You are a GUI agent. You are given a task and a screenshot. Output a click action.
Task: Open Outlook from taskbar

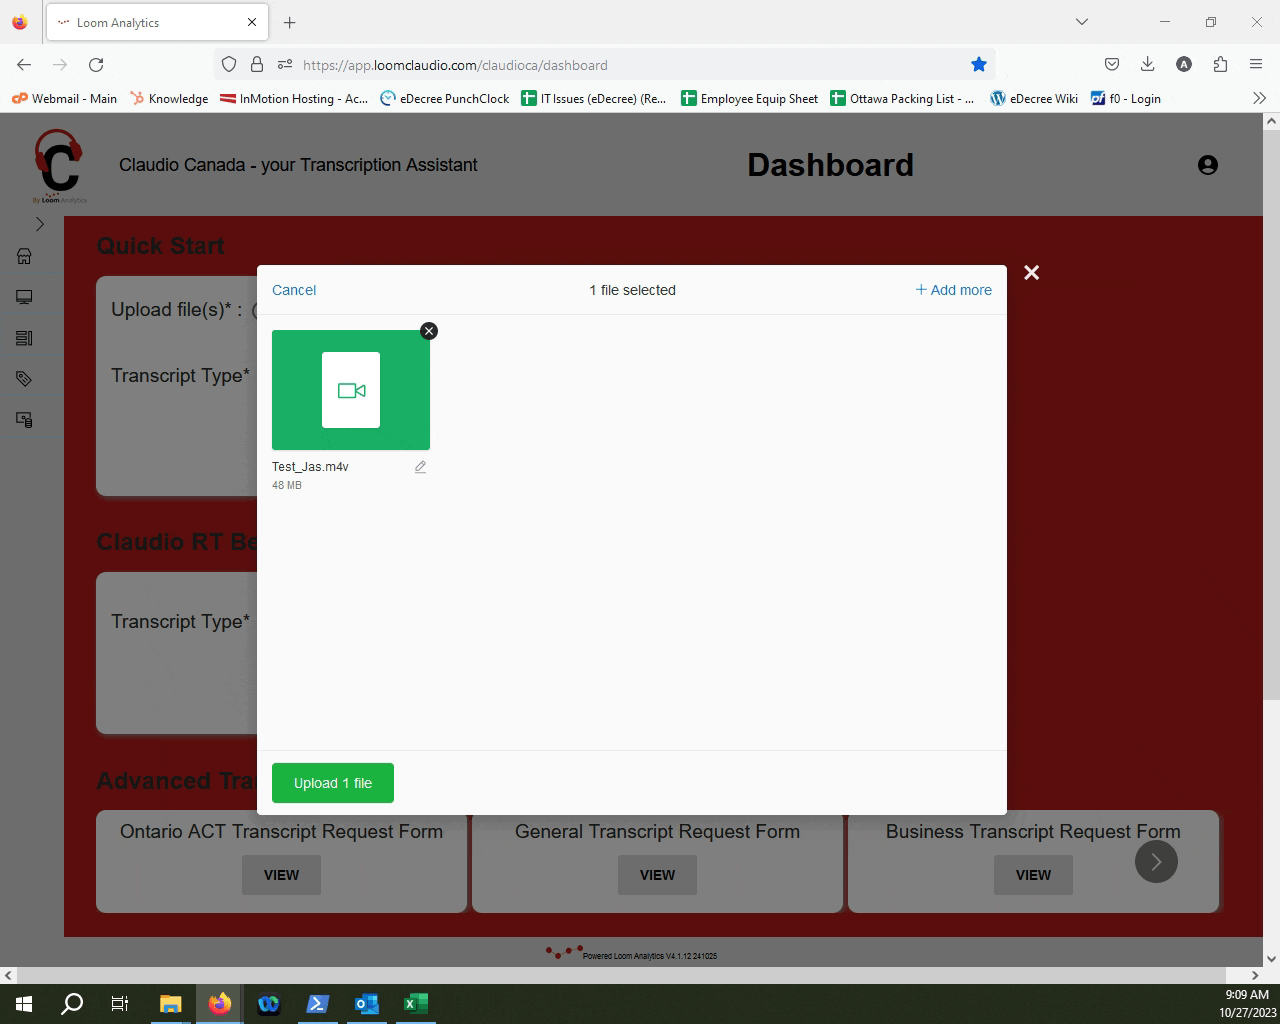[367, 1004]
